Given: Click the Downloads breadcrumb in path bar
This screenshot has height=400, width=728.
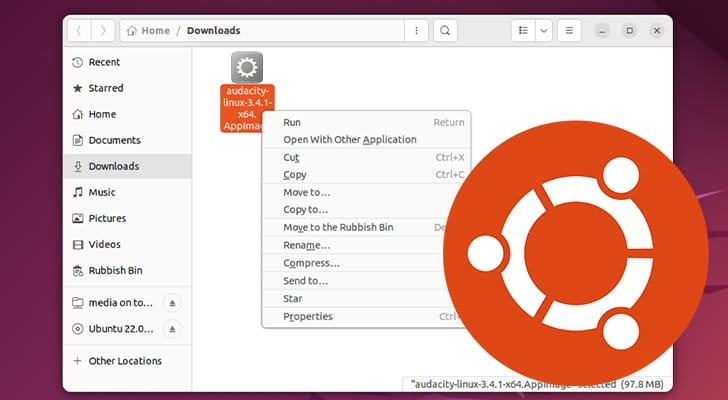Looking at the screenshot, I should (214, 31).
